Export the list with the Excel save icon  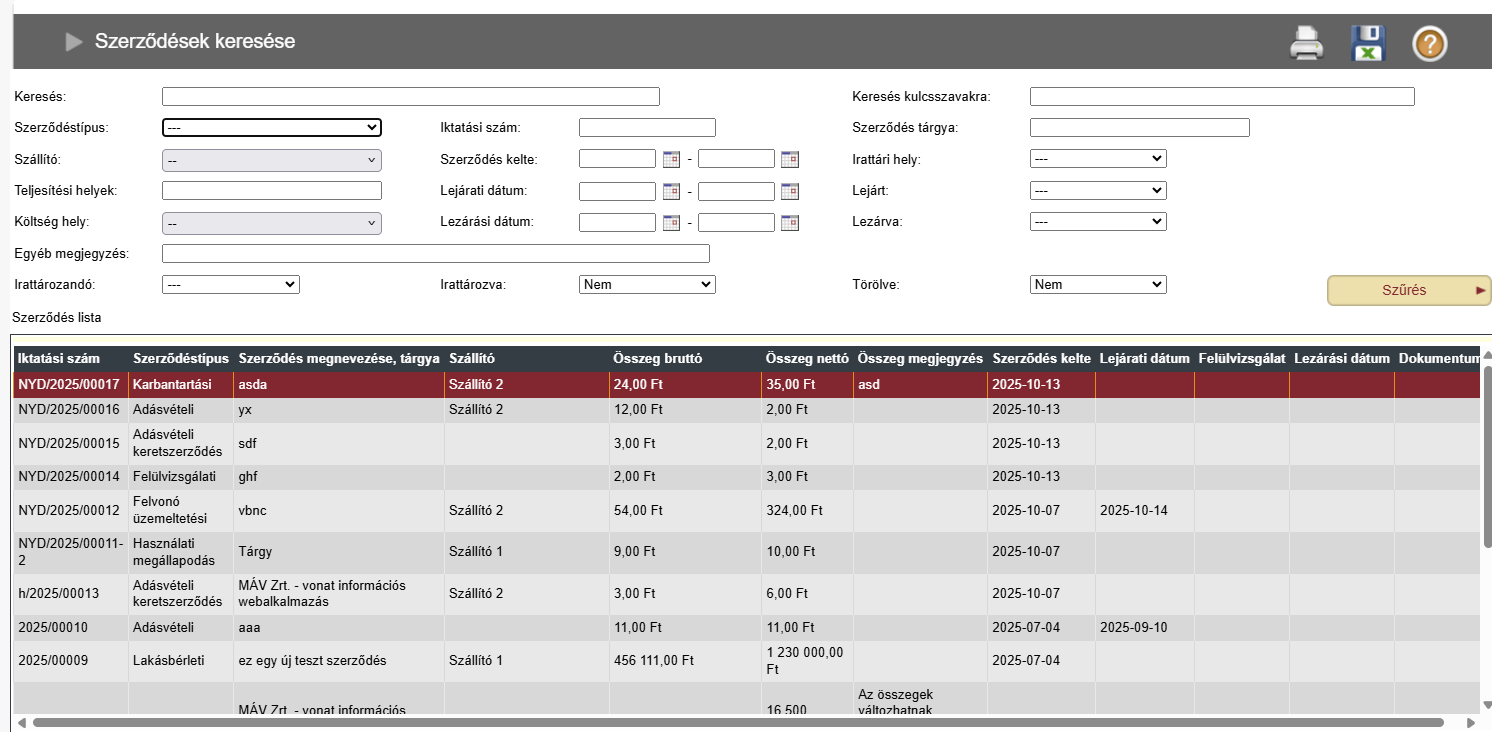tap(1368, 43)
